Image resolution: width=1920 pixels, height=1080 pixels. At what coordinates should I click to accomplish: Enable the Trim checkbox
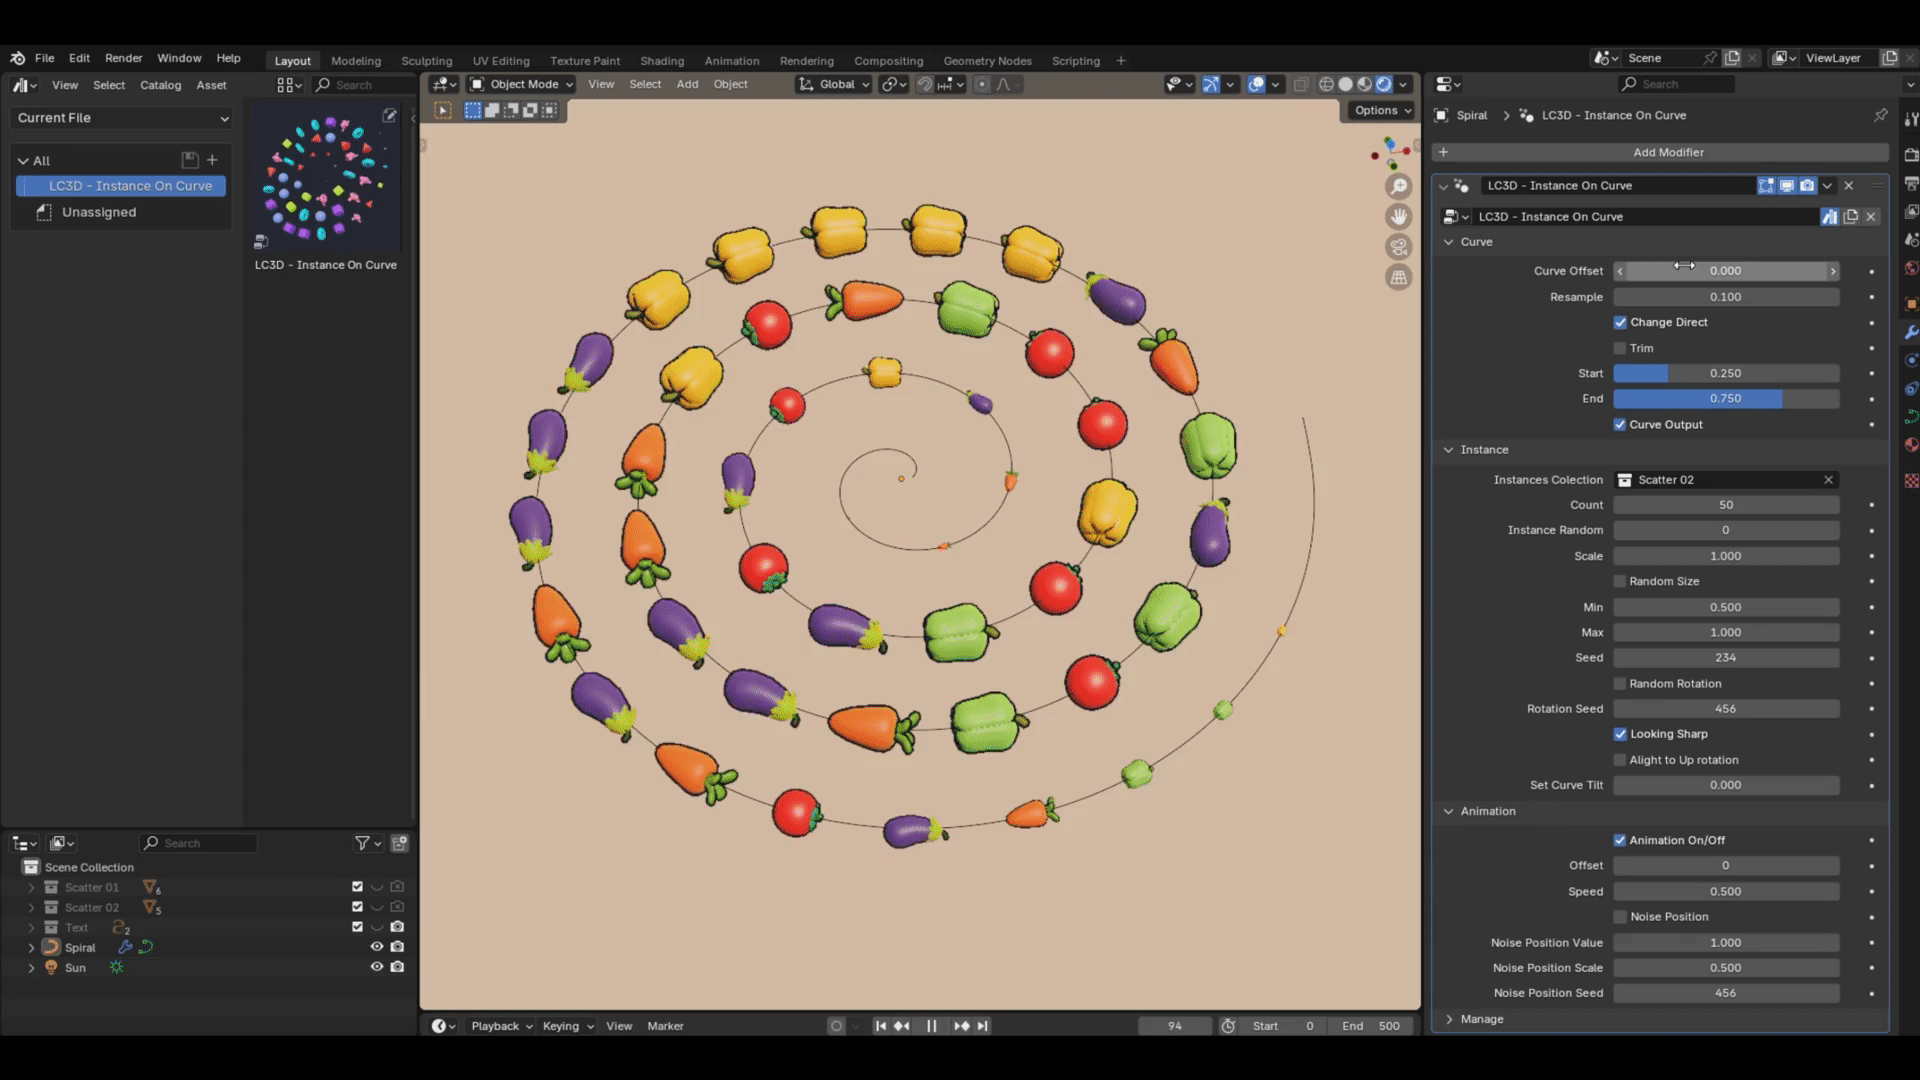tap(1620, 348)
